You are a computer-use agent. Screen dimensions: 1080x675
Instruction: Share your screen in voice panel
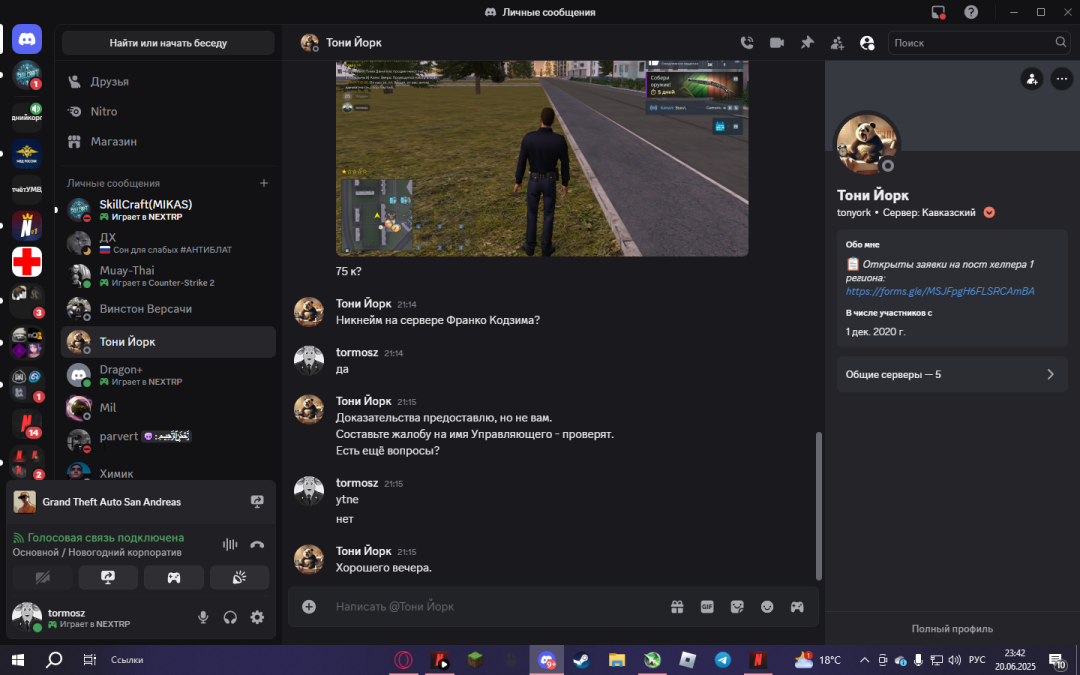(x=108, y=577)
